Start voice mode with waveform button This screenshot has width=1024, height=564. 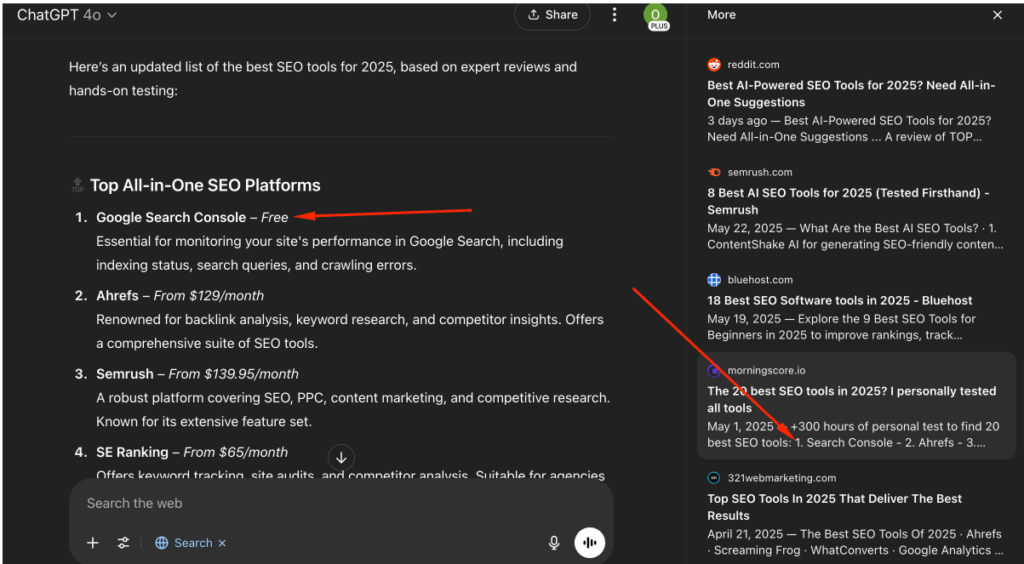590,542
